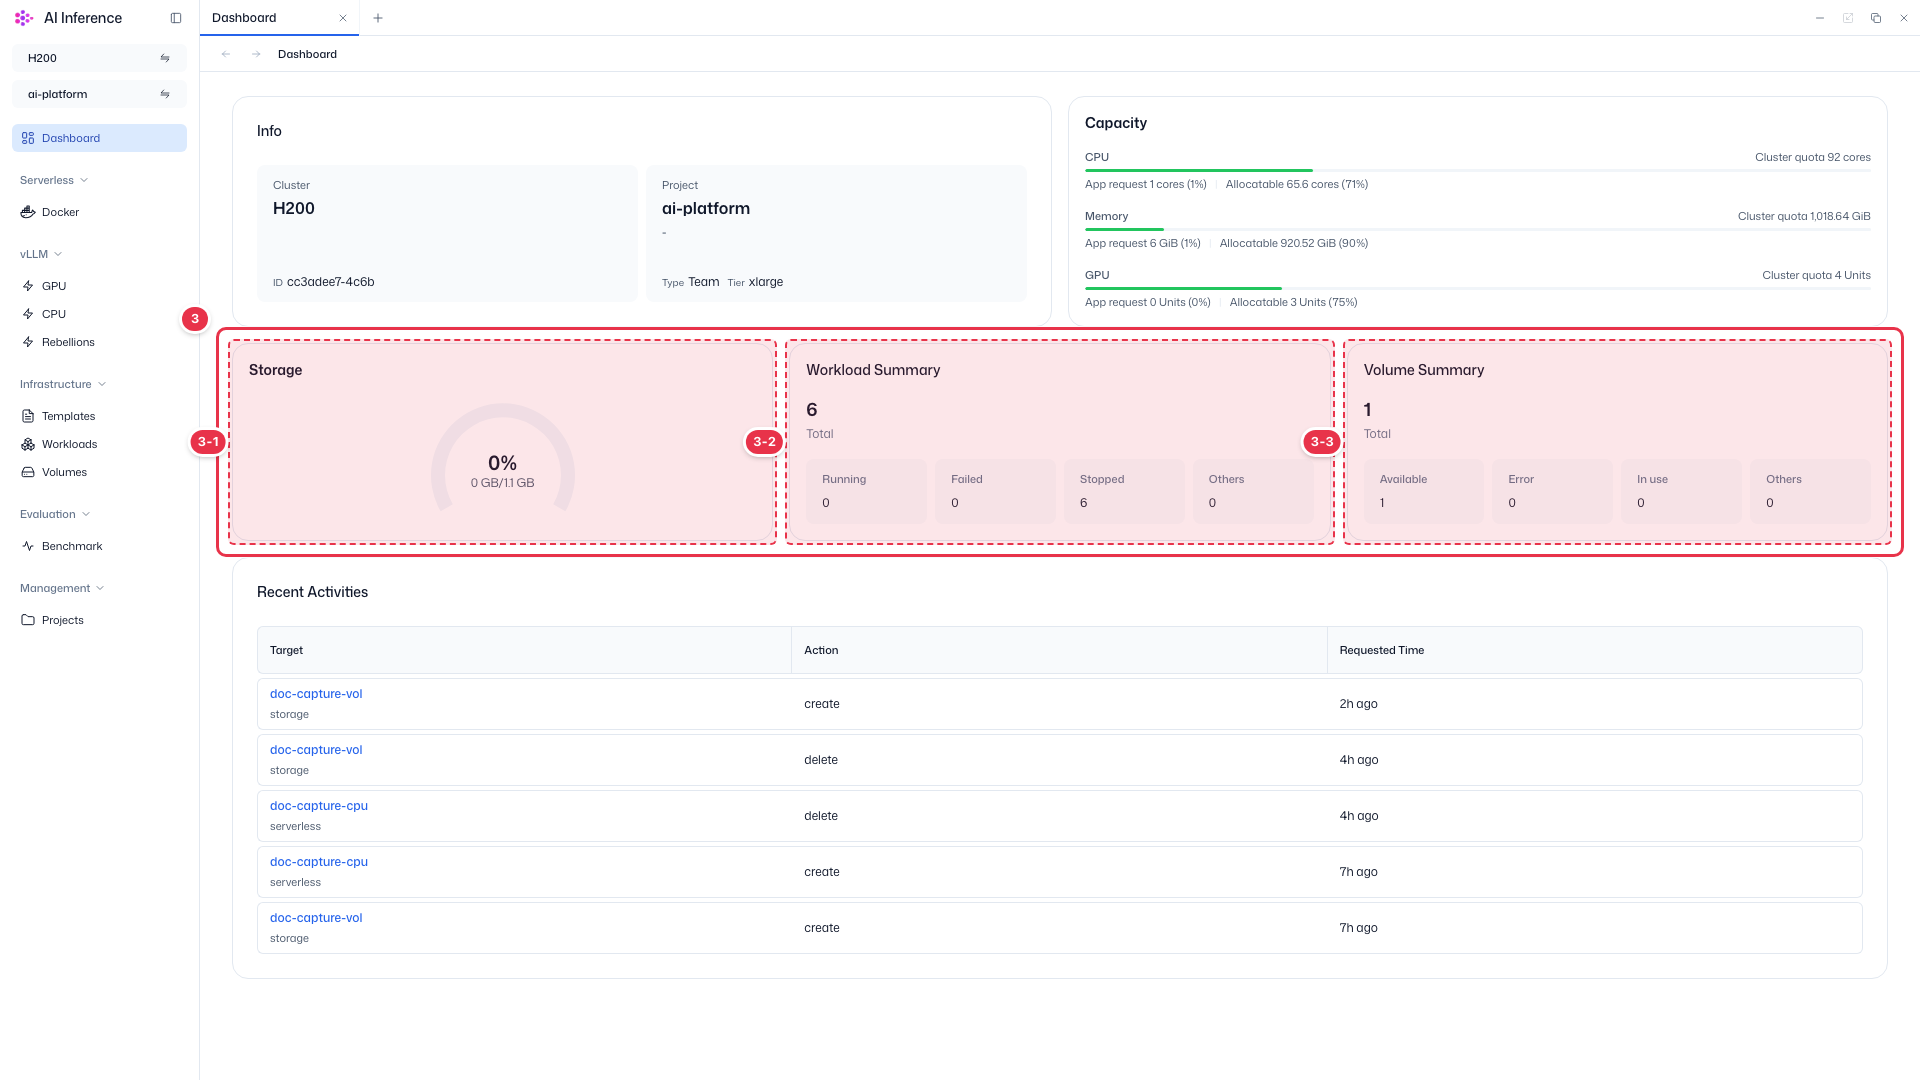Click the Running workloads tile

866,491
